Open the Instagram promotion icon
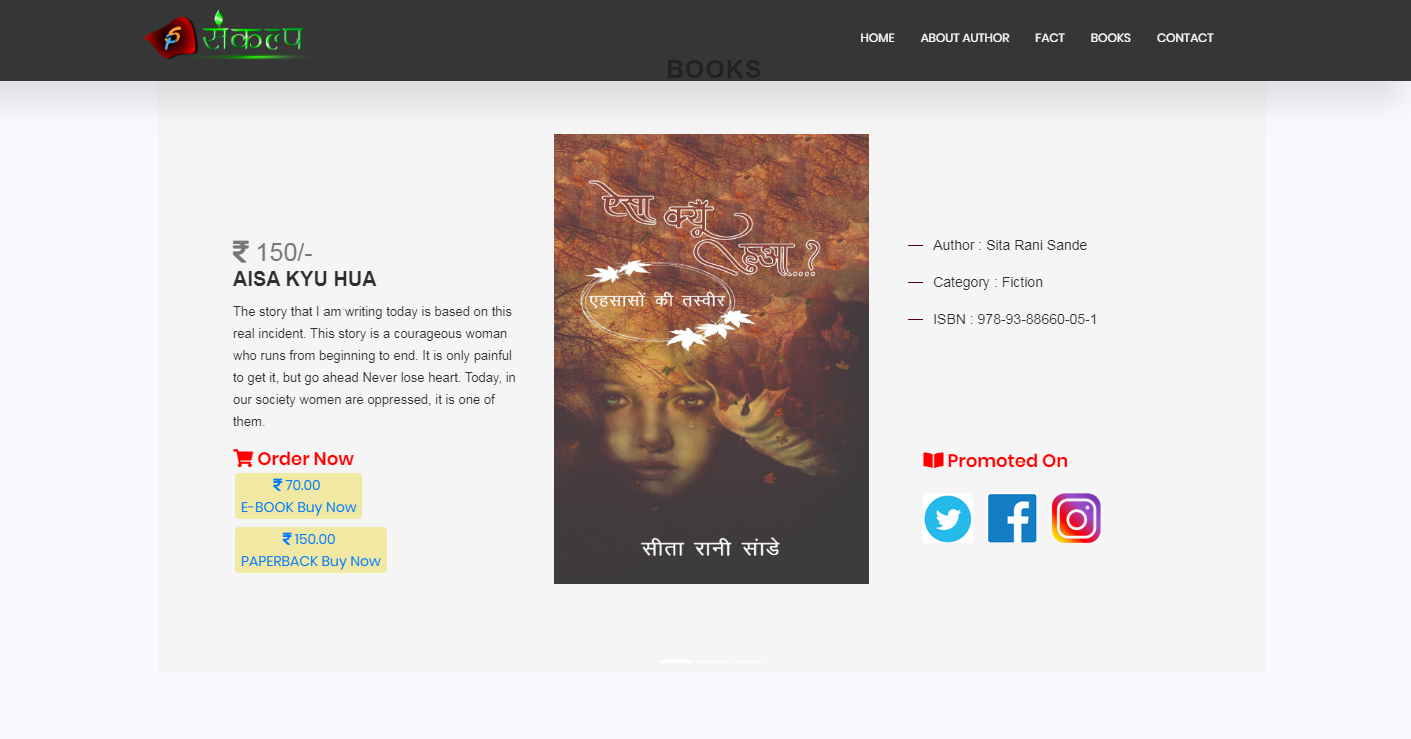The height and width of the screenshot is (739, 1411). point(1076,518)
